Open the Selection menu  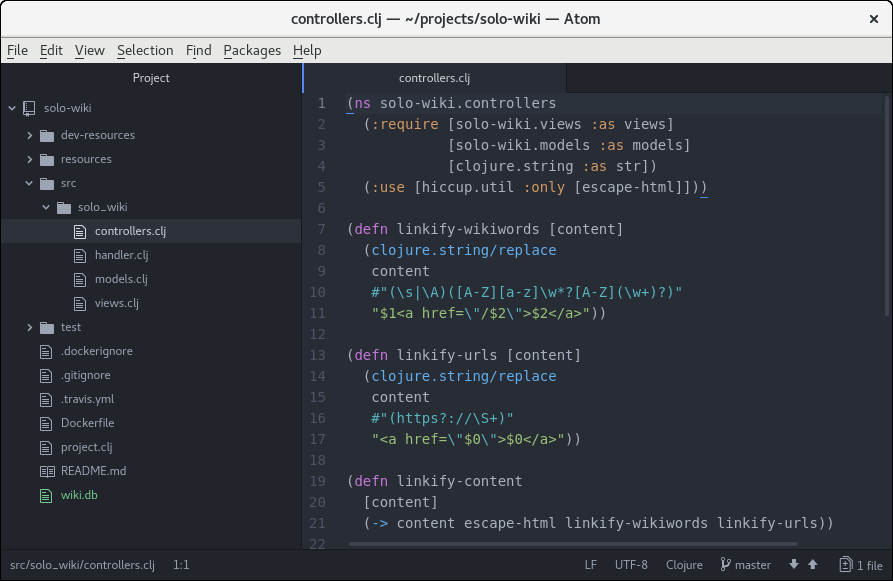(x=145, y=50)
